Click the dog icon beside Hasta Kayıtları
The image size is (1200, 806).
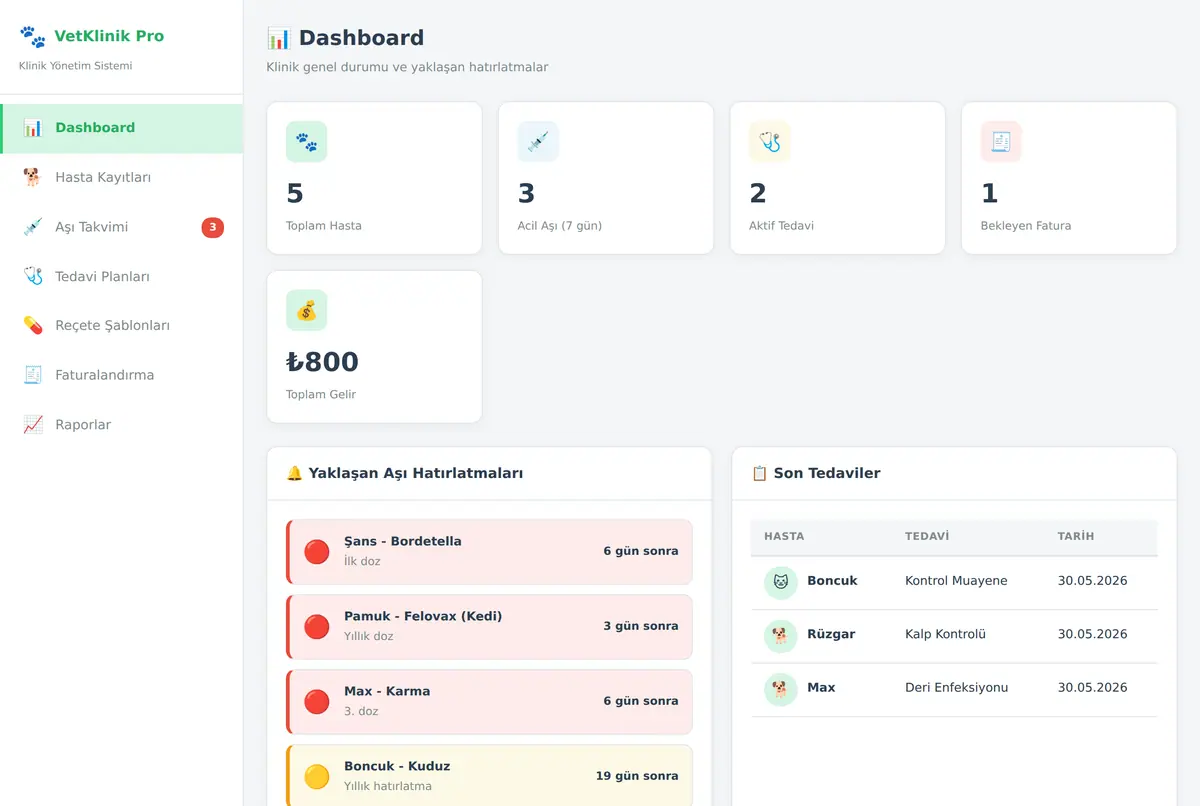coord(33,177)
